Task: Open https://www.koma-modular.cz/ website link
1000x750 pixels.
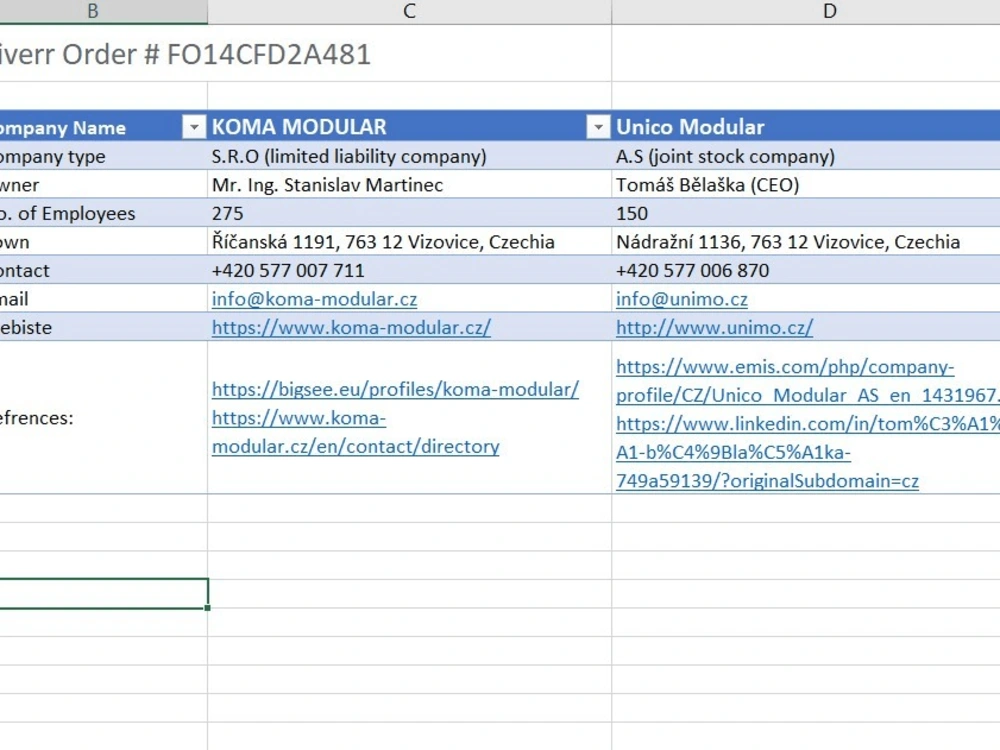Action: (351, 328)
